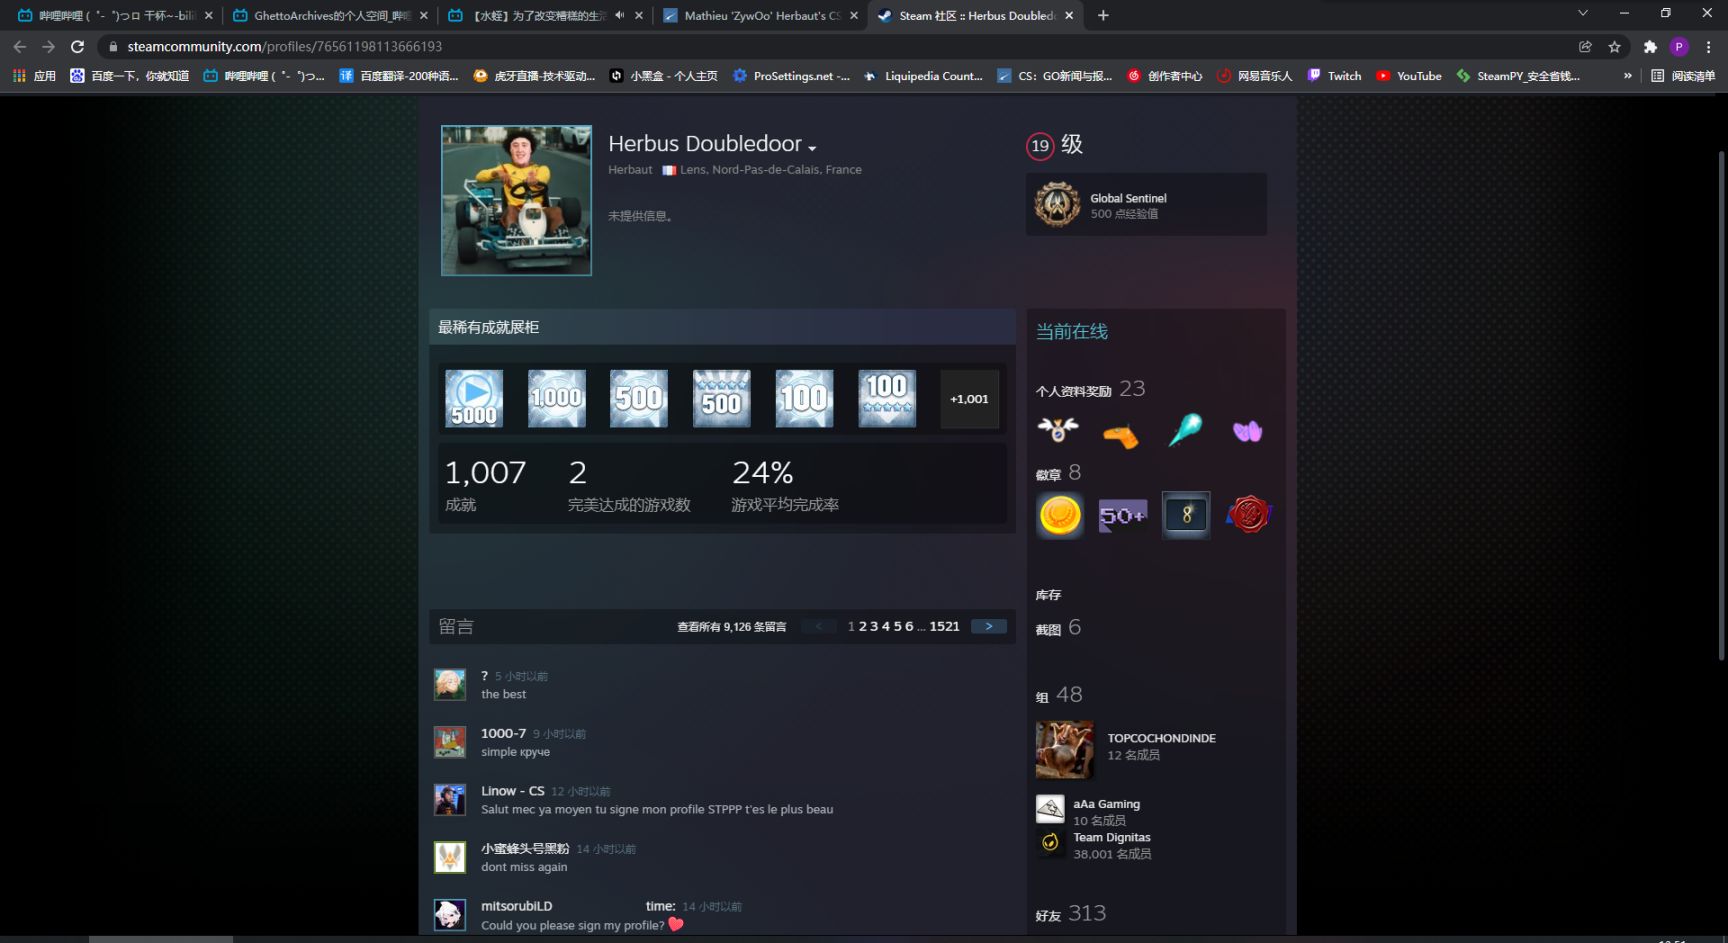The image size is (1728, 943).
Task: Open Chrome three-dot menu
Action: pos(1708,46)
